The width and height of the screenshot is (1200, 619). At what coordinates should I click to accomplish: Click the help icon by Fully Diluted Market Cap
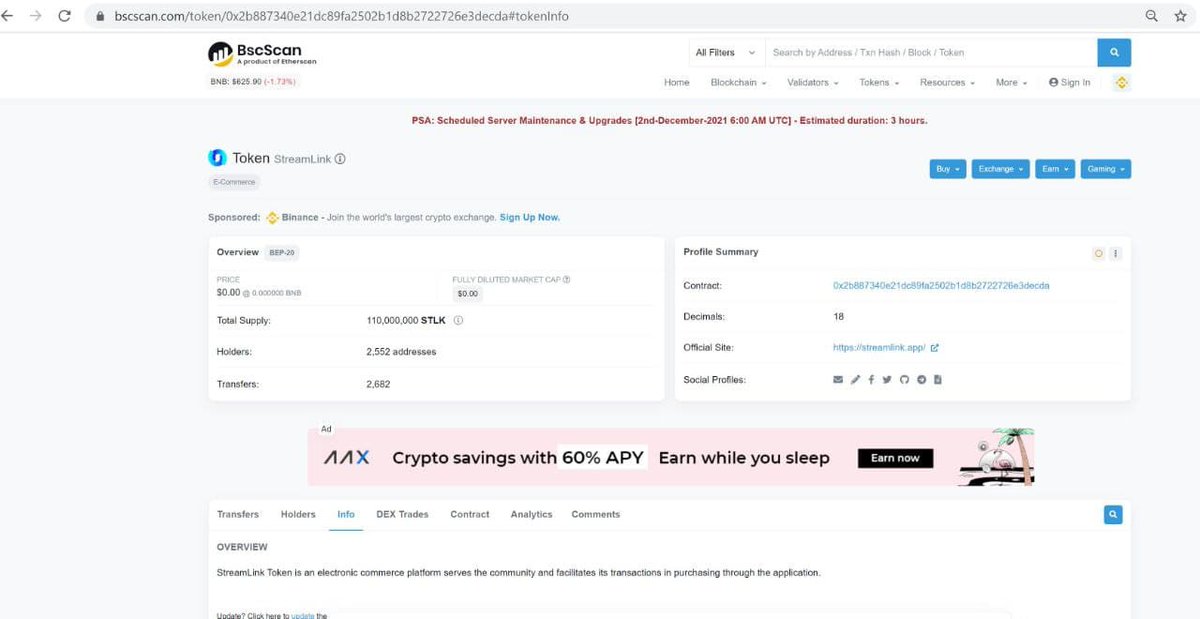pos(567,280)
